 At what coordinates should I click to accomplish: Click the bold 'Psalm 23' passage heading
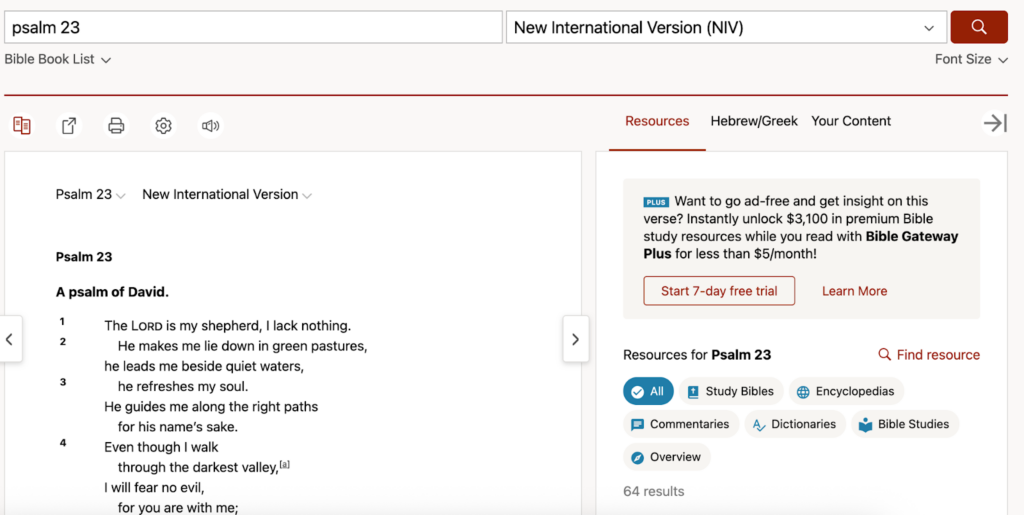click(84, 257)
